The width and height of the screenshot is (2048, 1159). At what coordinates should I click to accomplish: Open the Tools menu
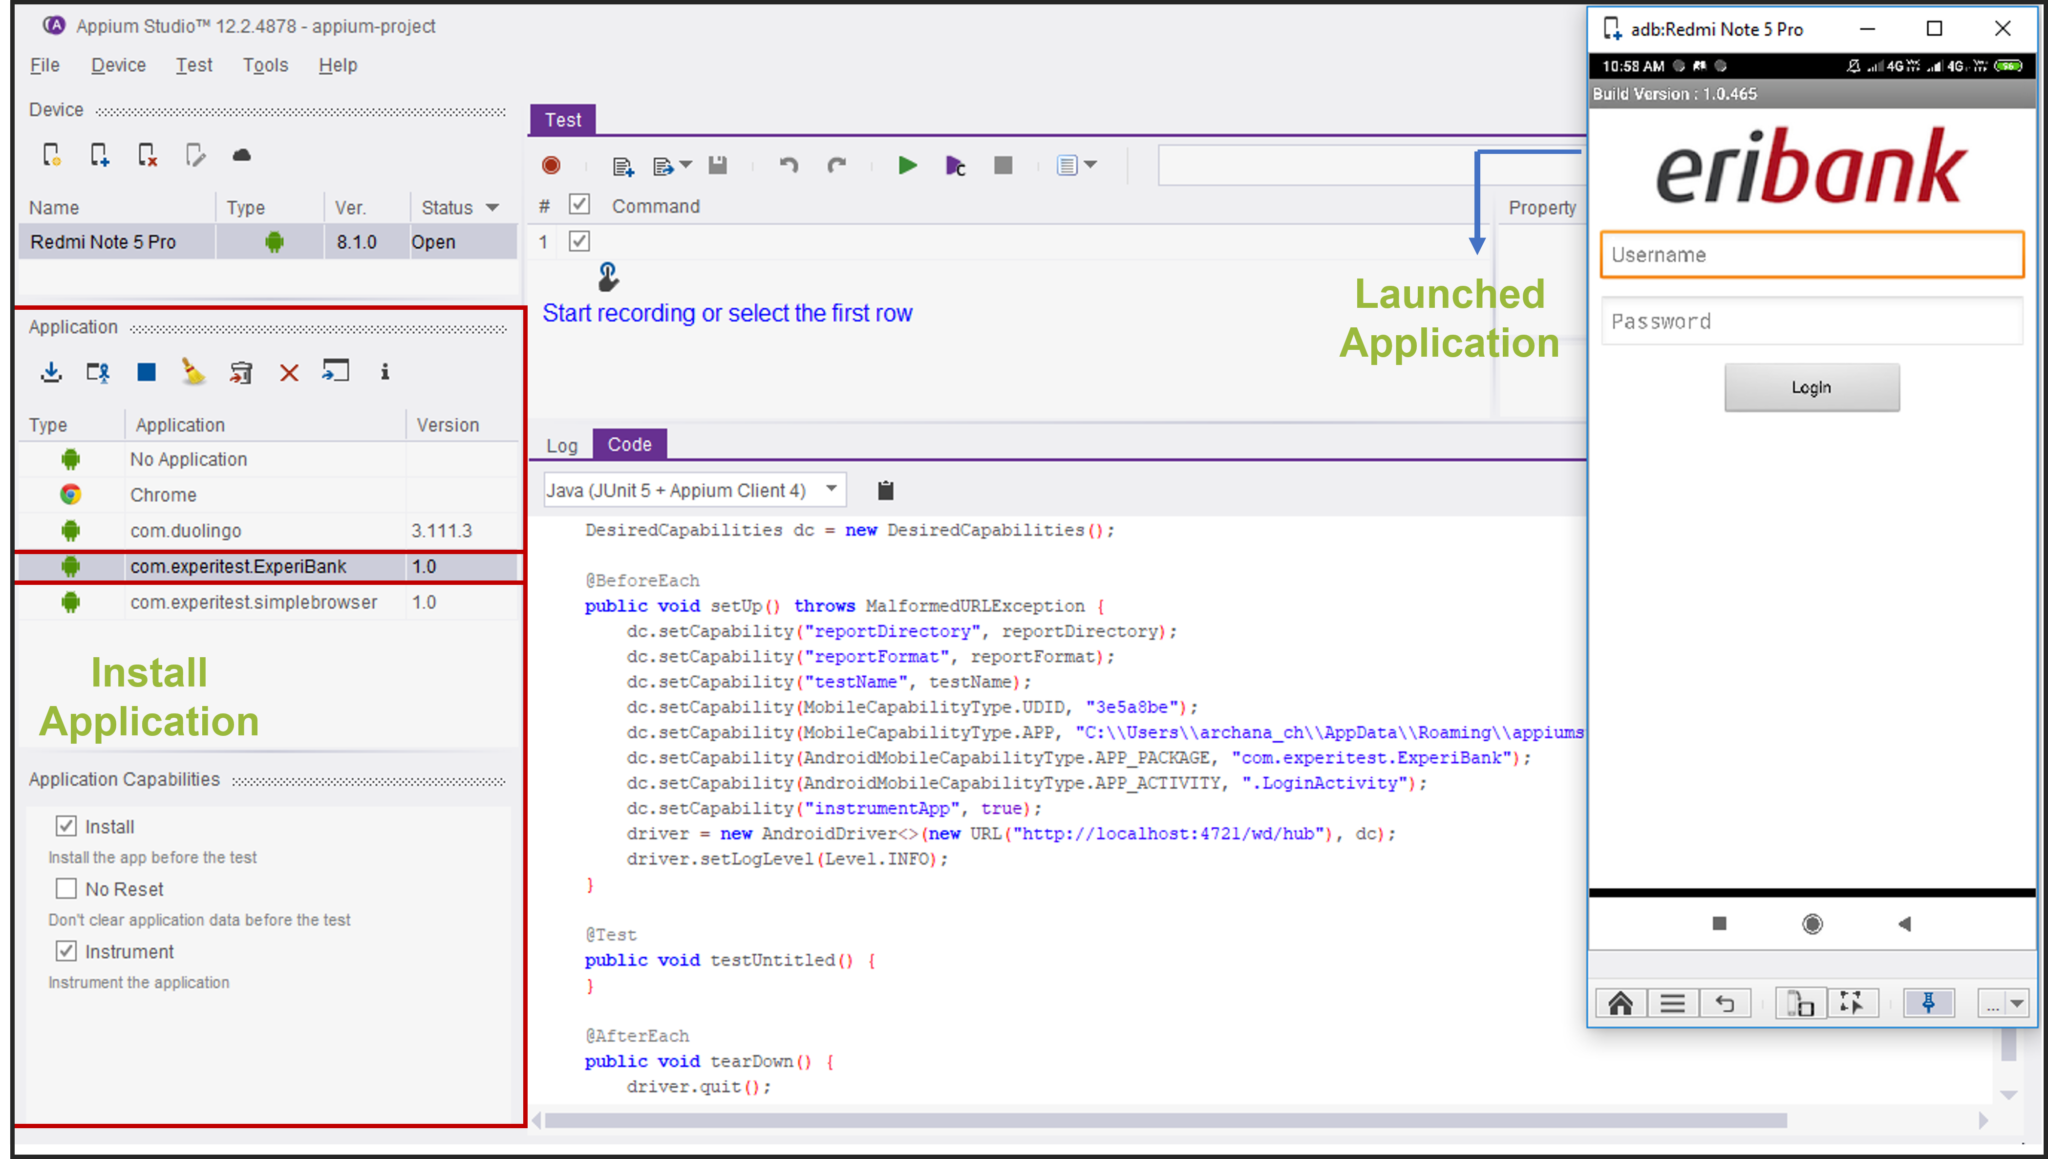coord(265,65)
